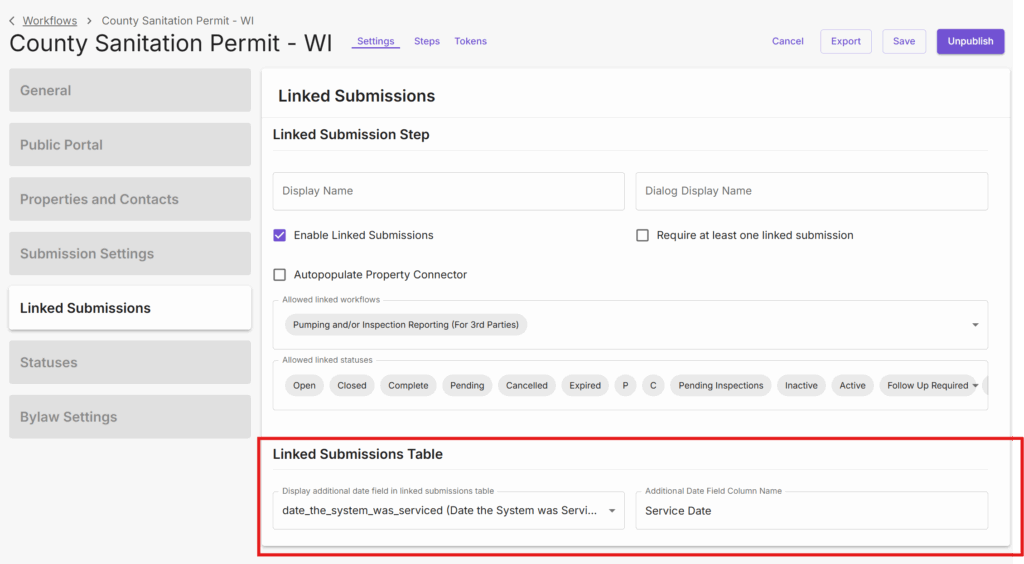
Task: Focus the Dialog Display Name field
Action: click(811, 191)
